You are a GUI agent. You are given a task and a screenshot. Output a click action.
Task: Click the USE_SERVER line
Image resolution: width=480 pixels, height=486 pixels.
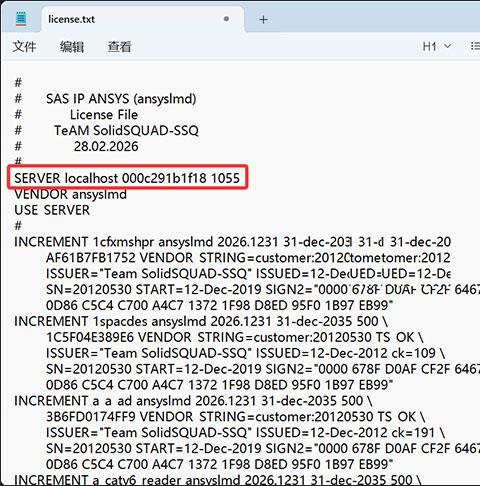pyautogui.click(x=52, y=210)
